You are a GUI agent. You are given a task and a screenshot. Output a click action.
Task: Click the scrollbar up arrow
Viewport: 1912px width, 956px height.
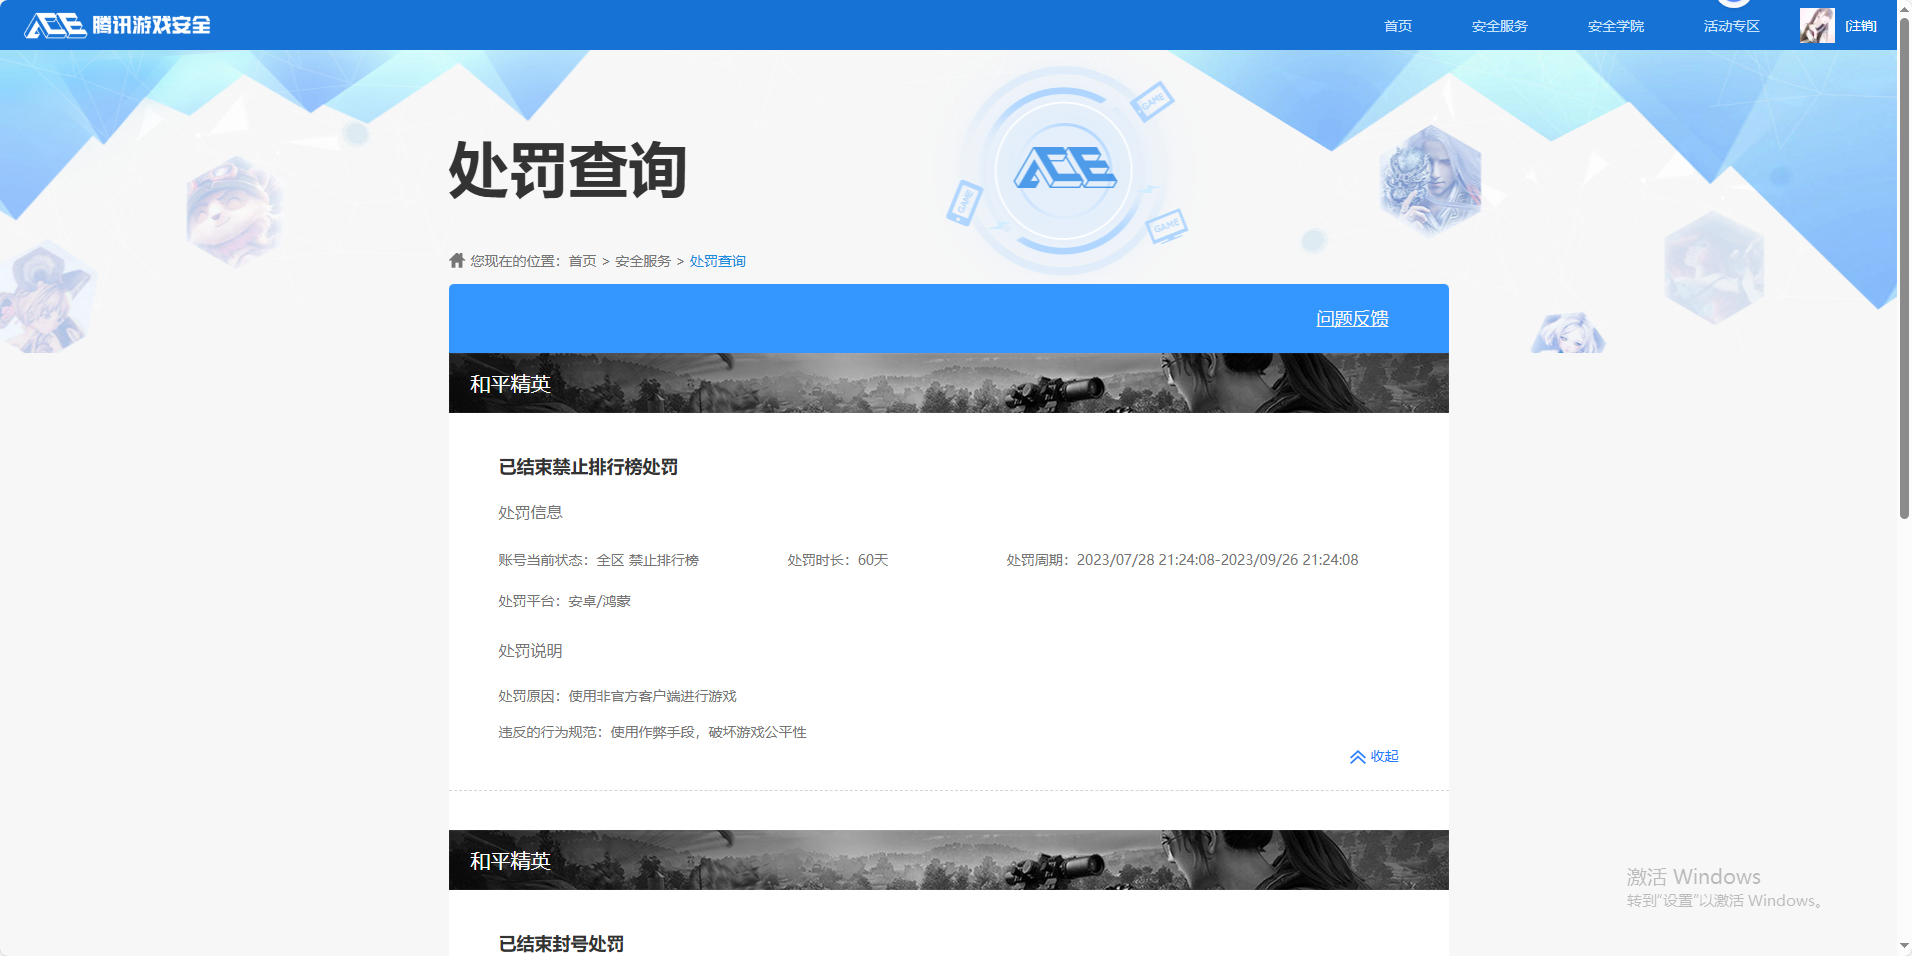click(1903, 8)
